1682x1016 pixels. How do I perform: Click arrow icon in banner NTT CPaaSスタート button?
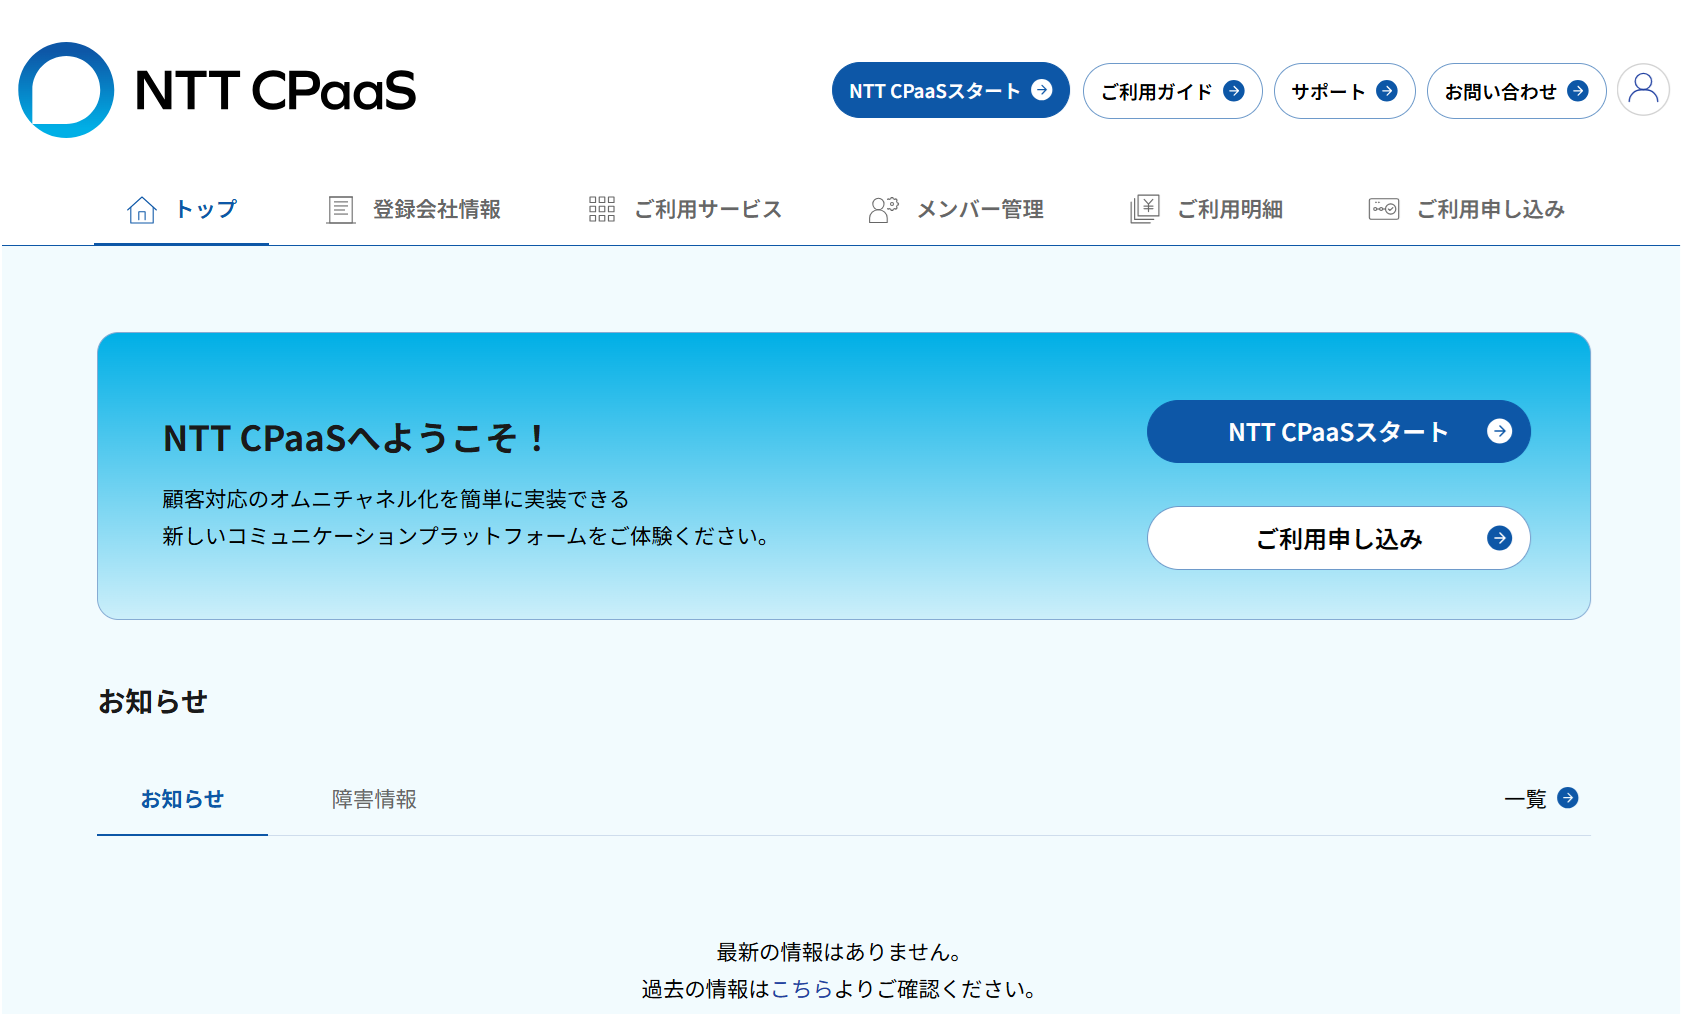1499,431
